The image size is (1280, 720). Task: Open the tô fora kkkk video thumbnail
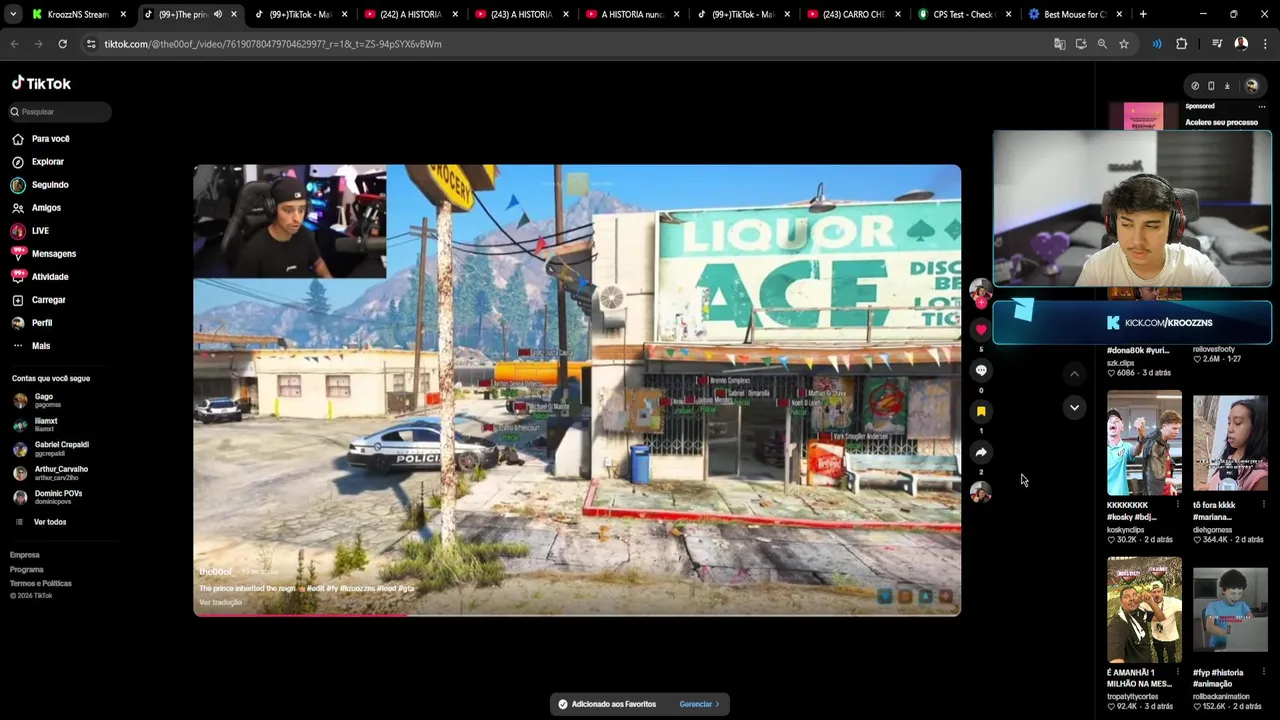[1230, 443]
